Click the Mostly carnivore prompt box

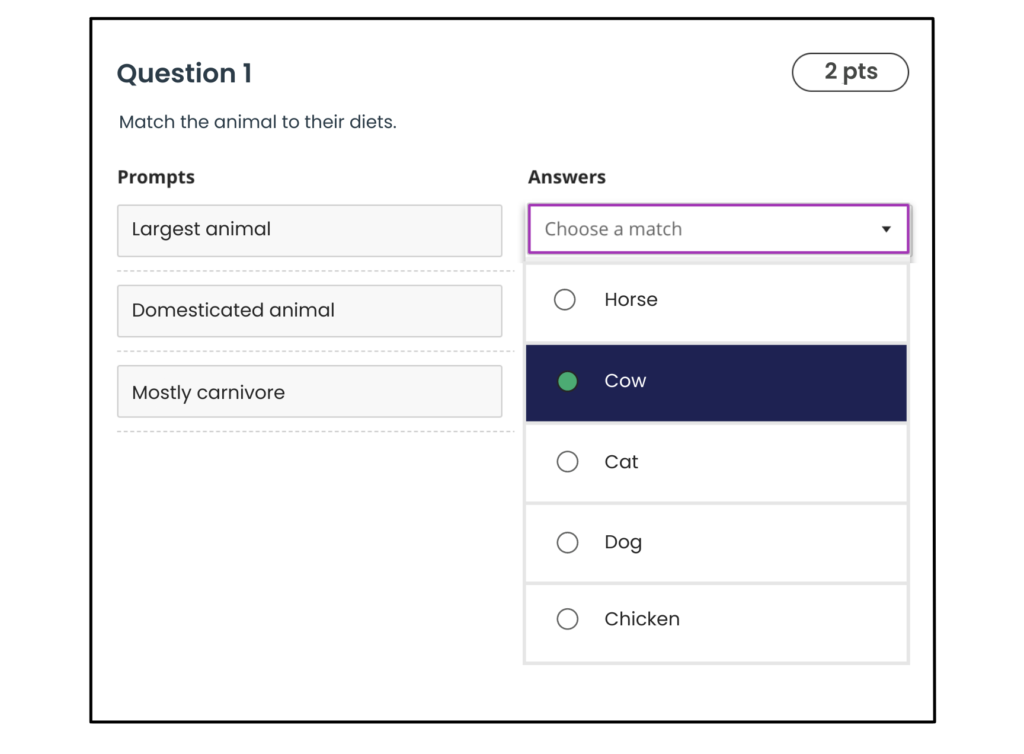click(x=309, y=391)
